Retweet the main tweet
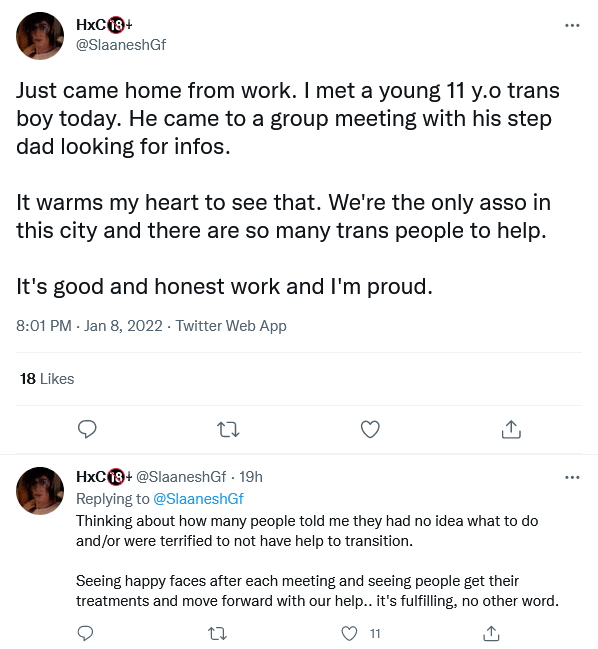The width and height of the screenshot is (598, 649). point(228,430)
